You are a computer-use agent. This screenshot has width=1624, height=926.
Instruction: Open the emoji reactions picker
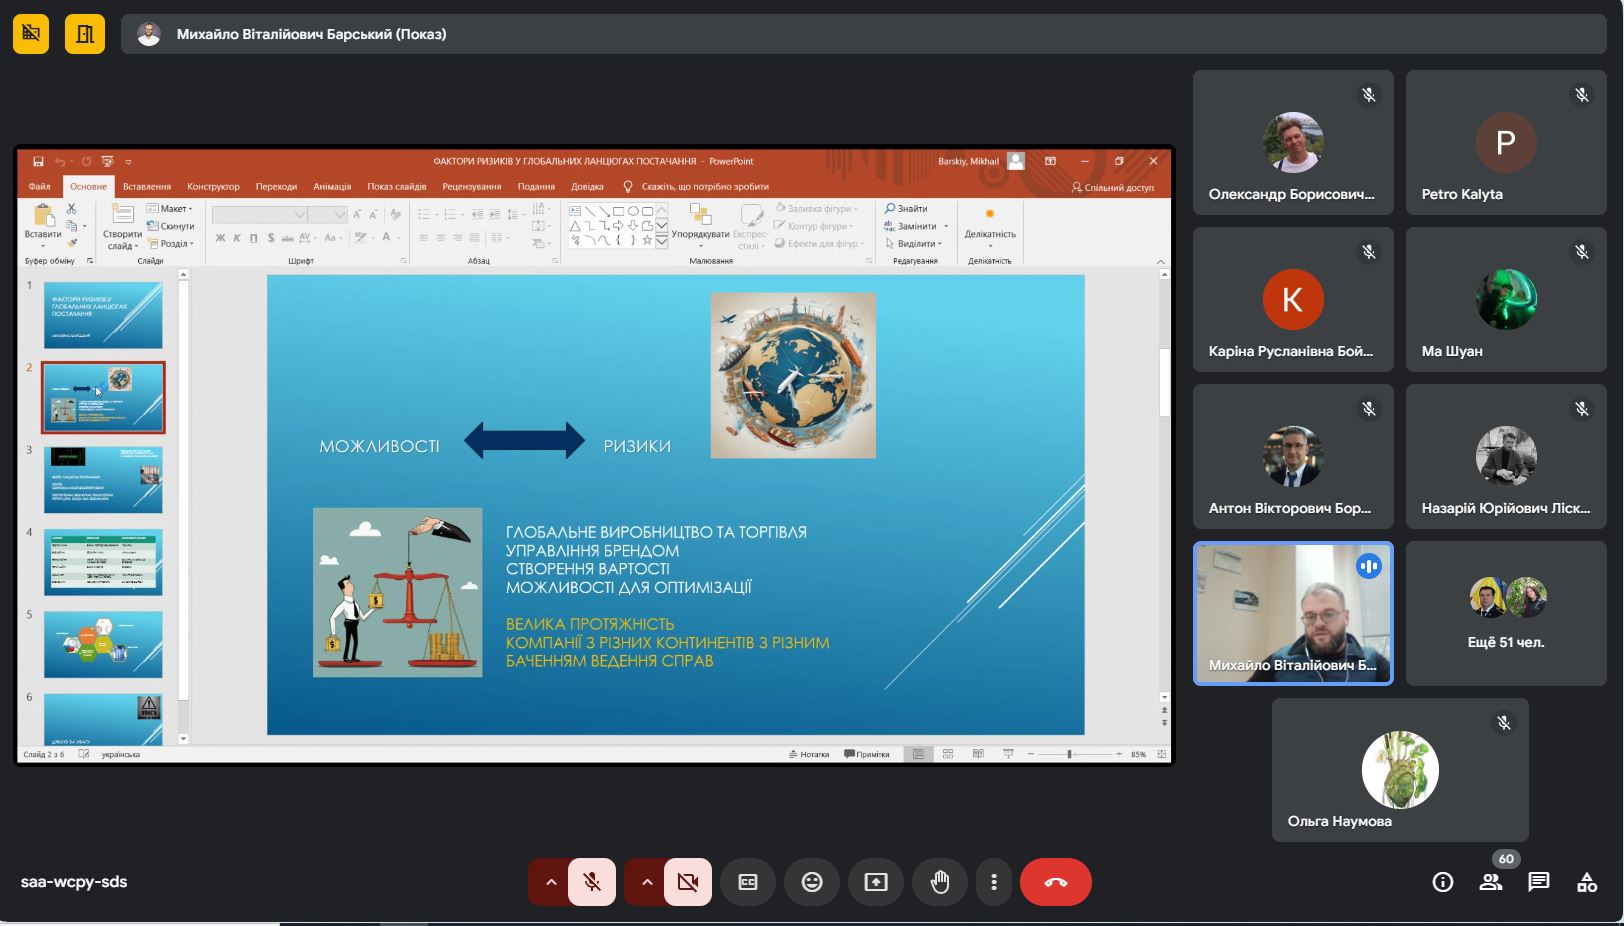point(811,882)
